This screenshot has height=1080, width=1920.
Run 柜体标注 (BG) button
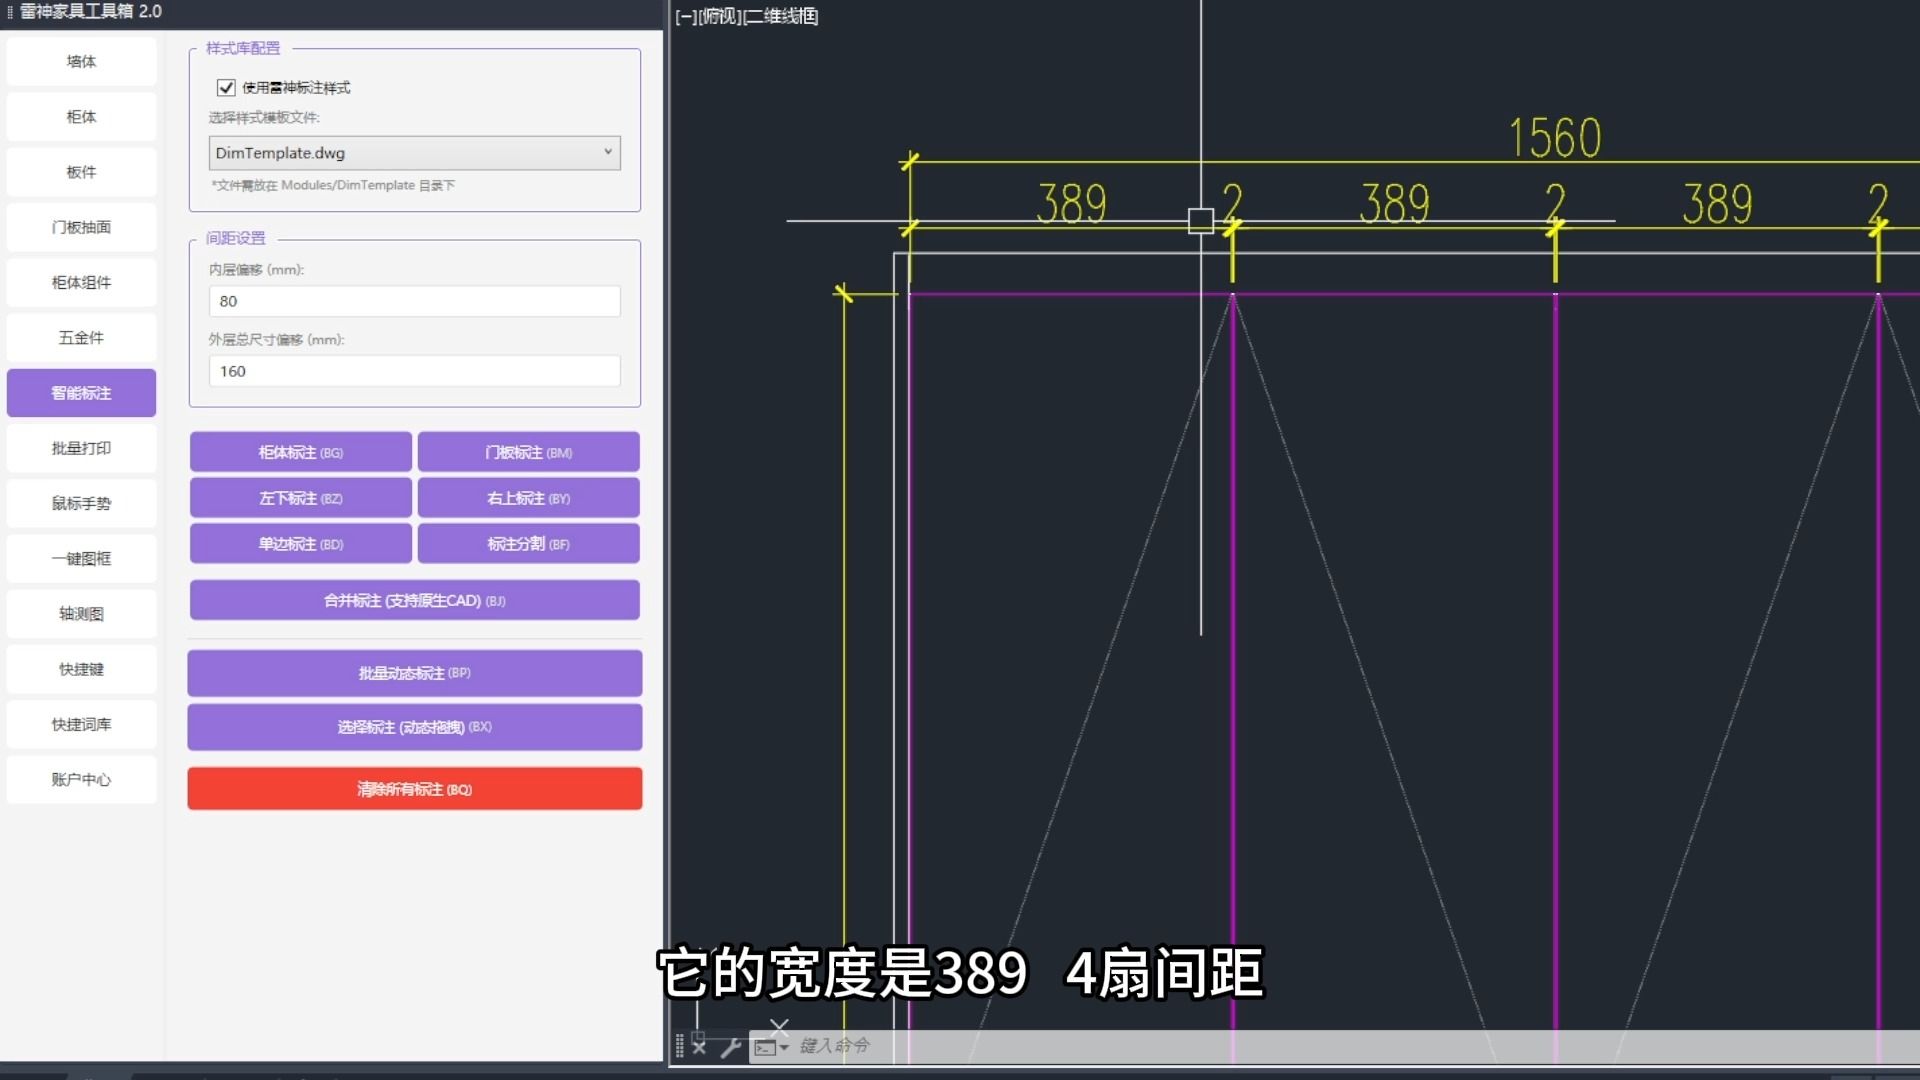[301, 452]
